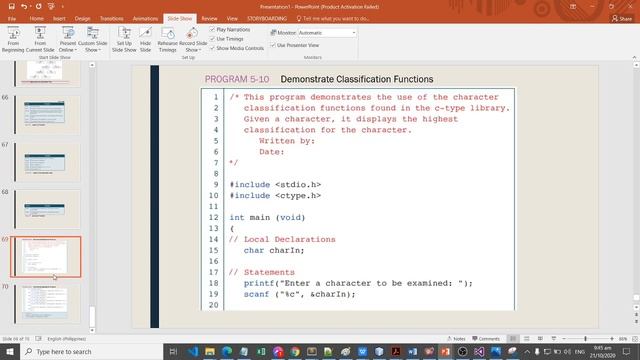This screenshot has height=360, width=640.
Task: Start slideshow From Current Slide
Action: point(40,39)
